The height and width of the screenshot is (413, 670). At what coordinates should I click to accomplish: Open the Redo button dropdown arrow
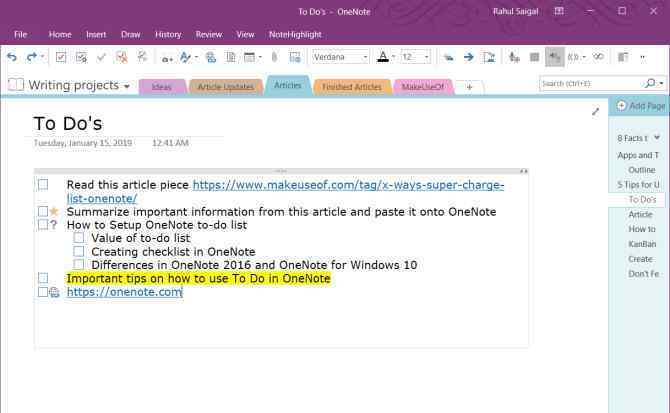point(42,57)
